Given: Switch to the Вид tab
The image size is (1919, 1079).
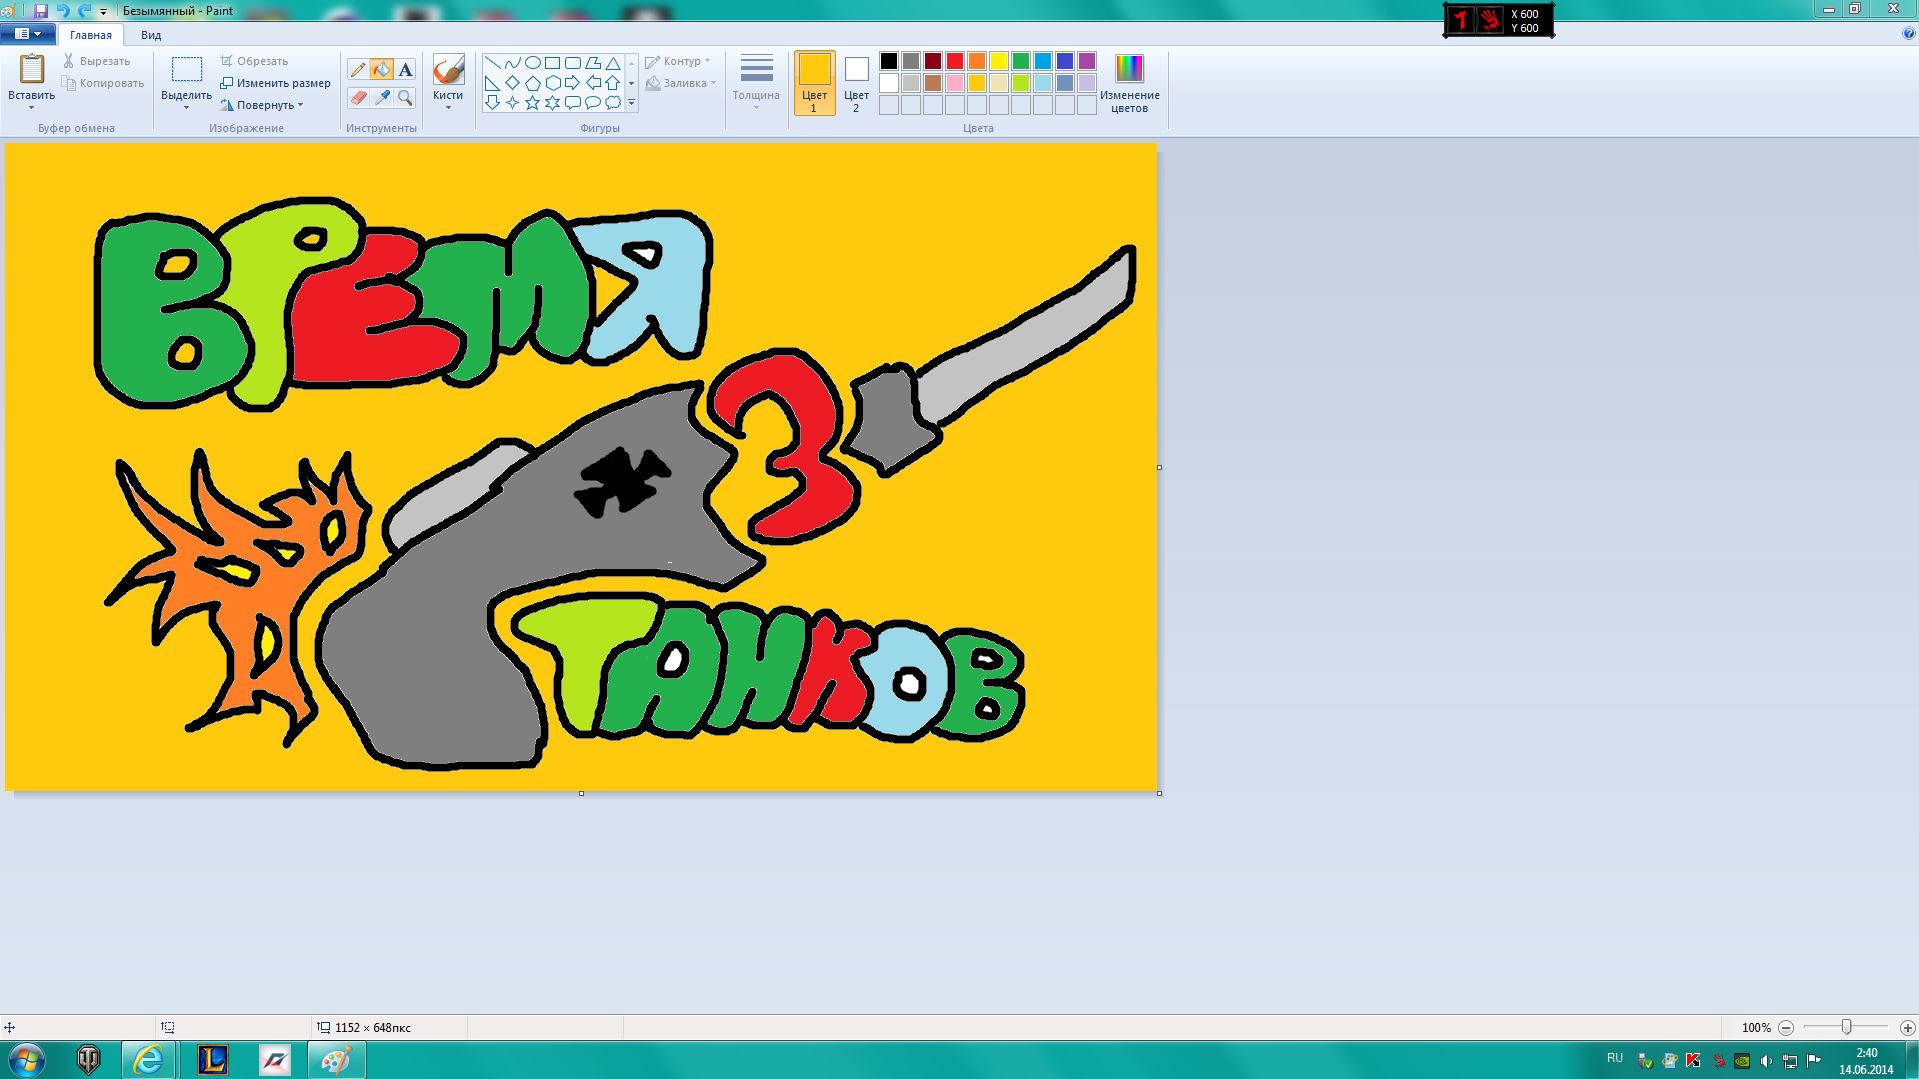Looking at the screenshot, I should (151, 35).
